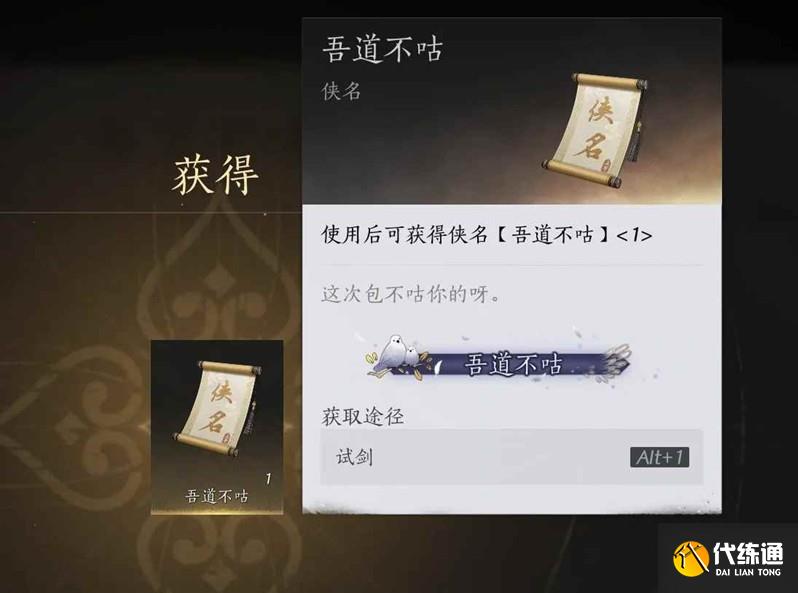The height and width of the screenshot is (593, 798).
Task: Click the small scroll icon in reward card
Action: click(x=217, y=408)
